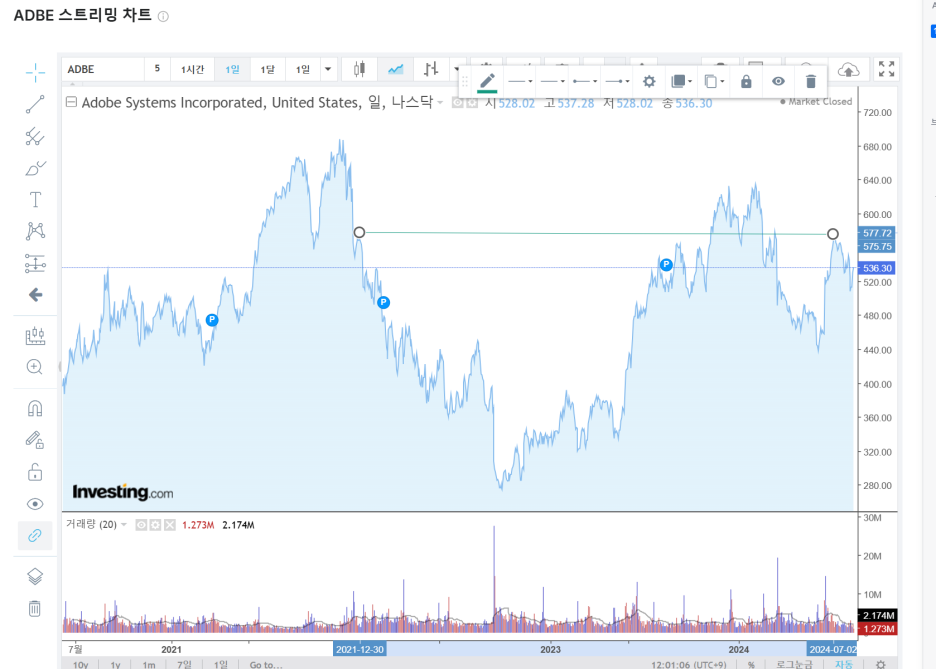
Task: Expand the dropdown arrow after 나스닥
Action: click(x=440, y=103)
